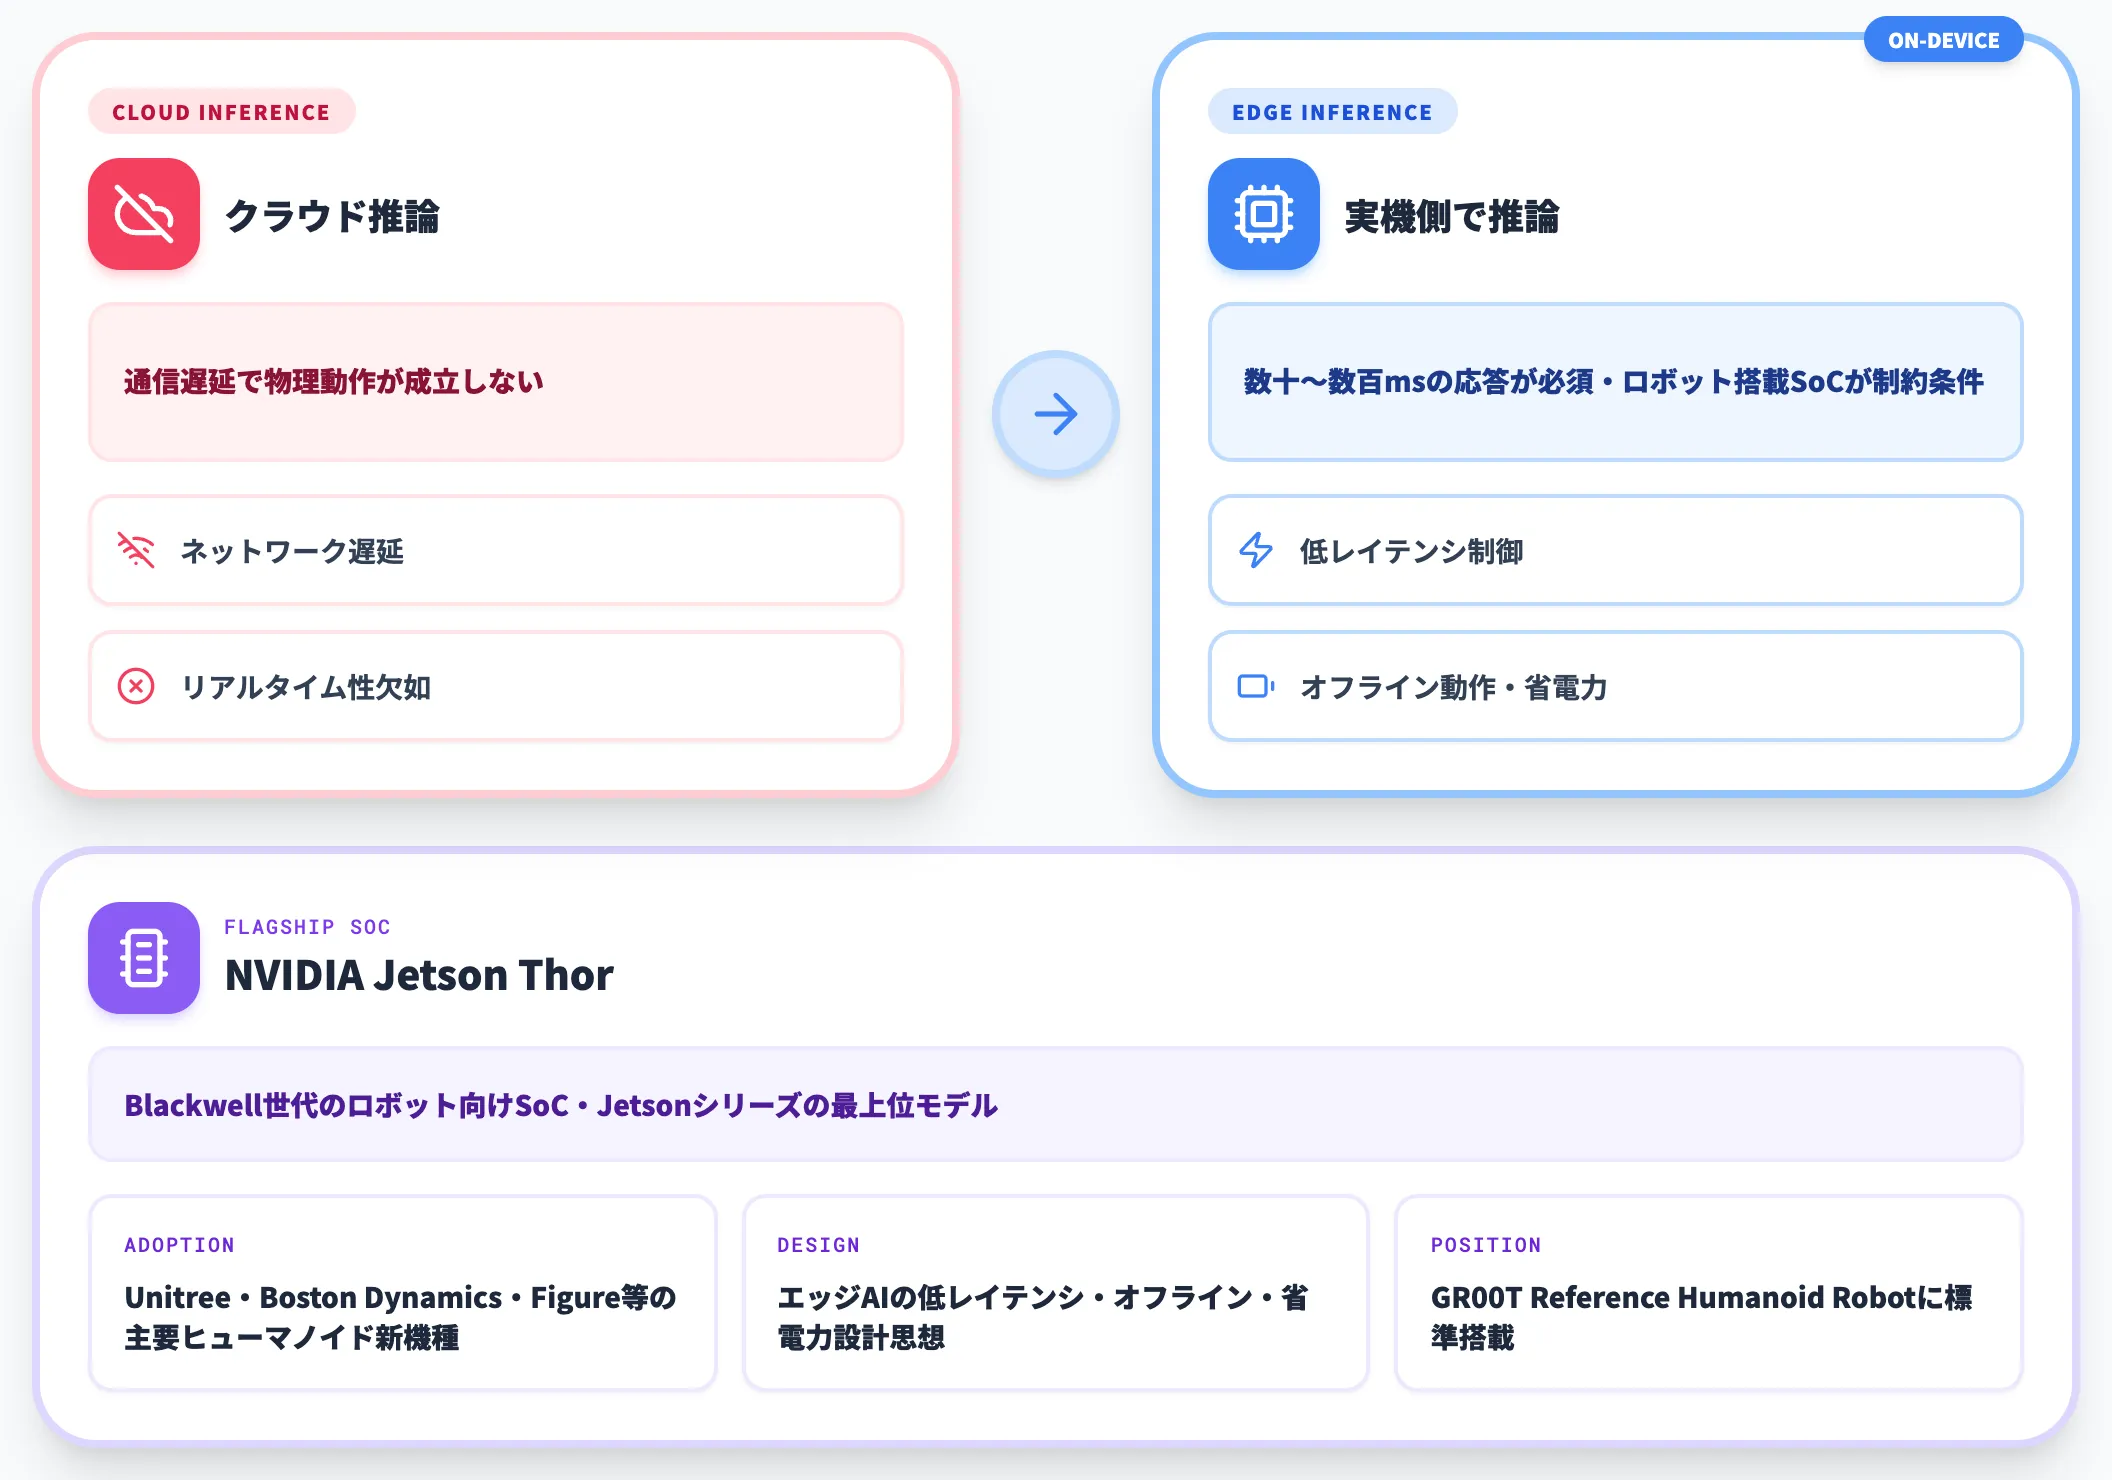
Task: Click the EDGE INFERENCE pill label
Action: coord(1332,112)
